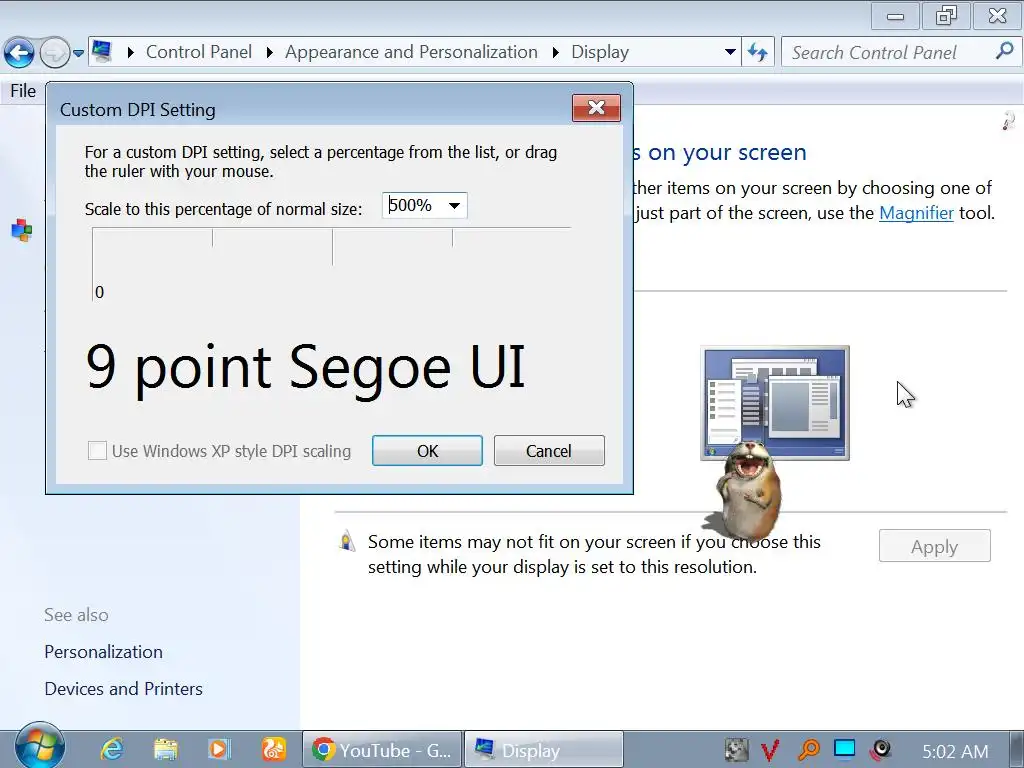Screen dimensions: 1024x768
Task: Click the Forward navigation arrow
Action: (x=55, y=52)
